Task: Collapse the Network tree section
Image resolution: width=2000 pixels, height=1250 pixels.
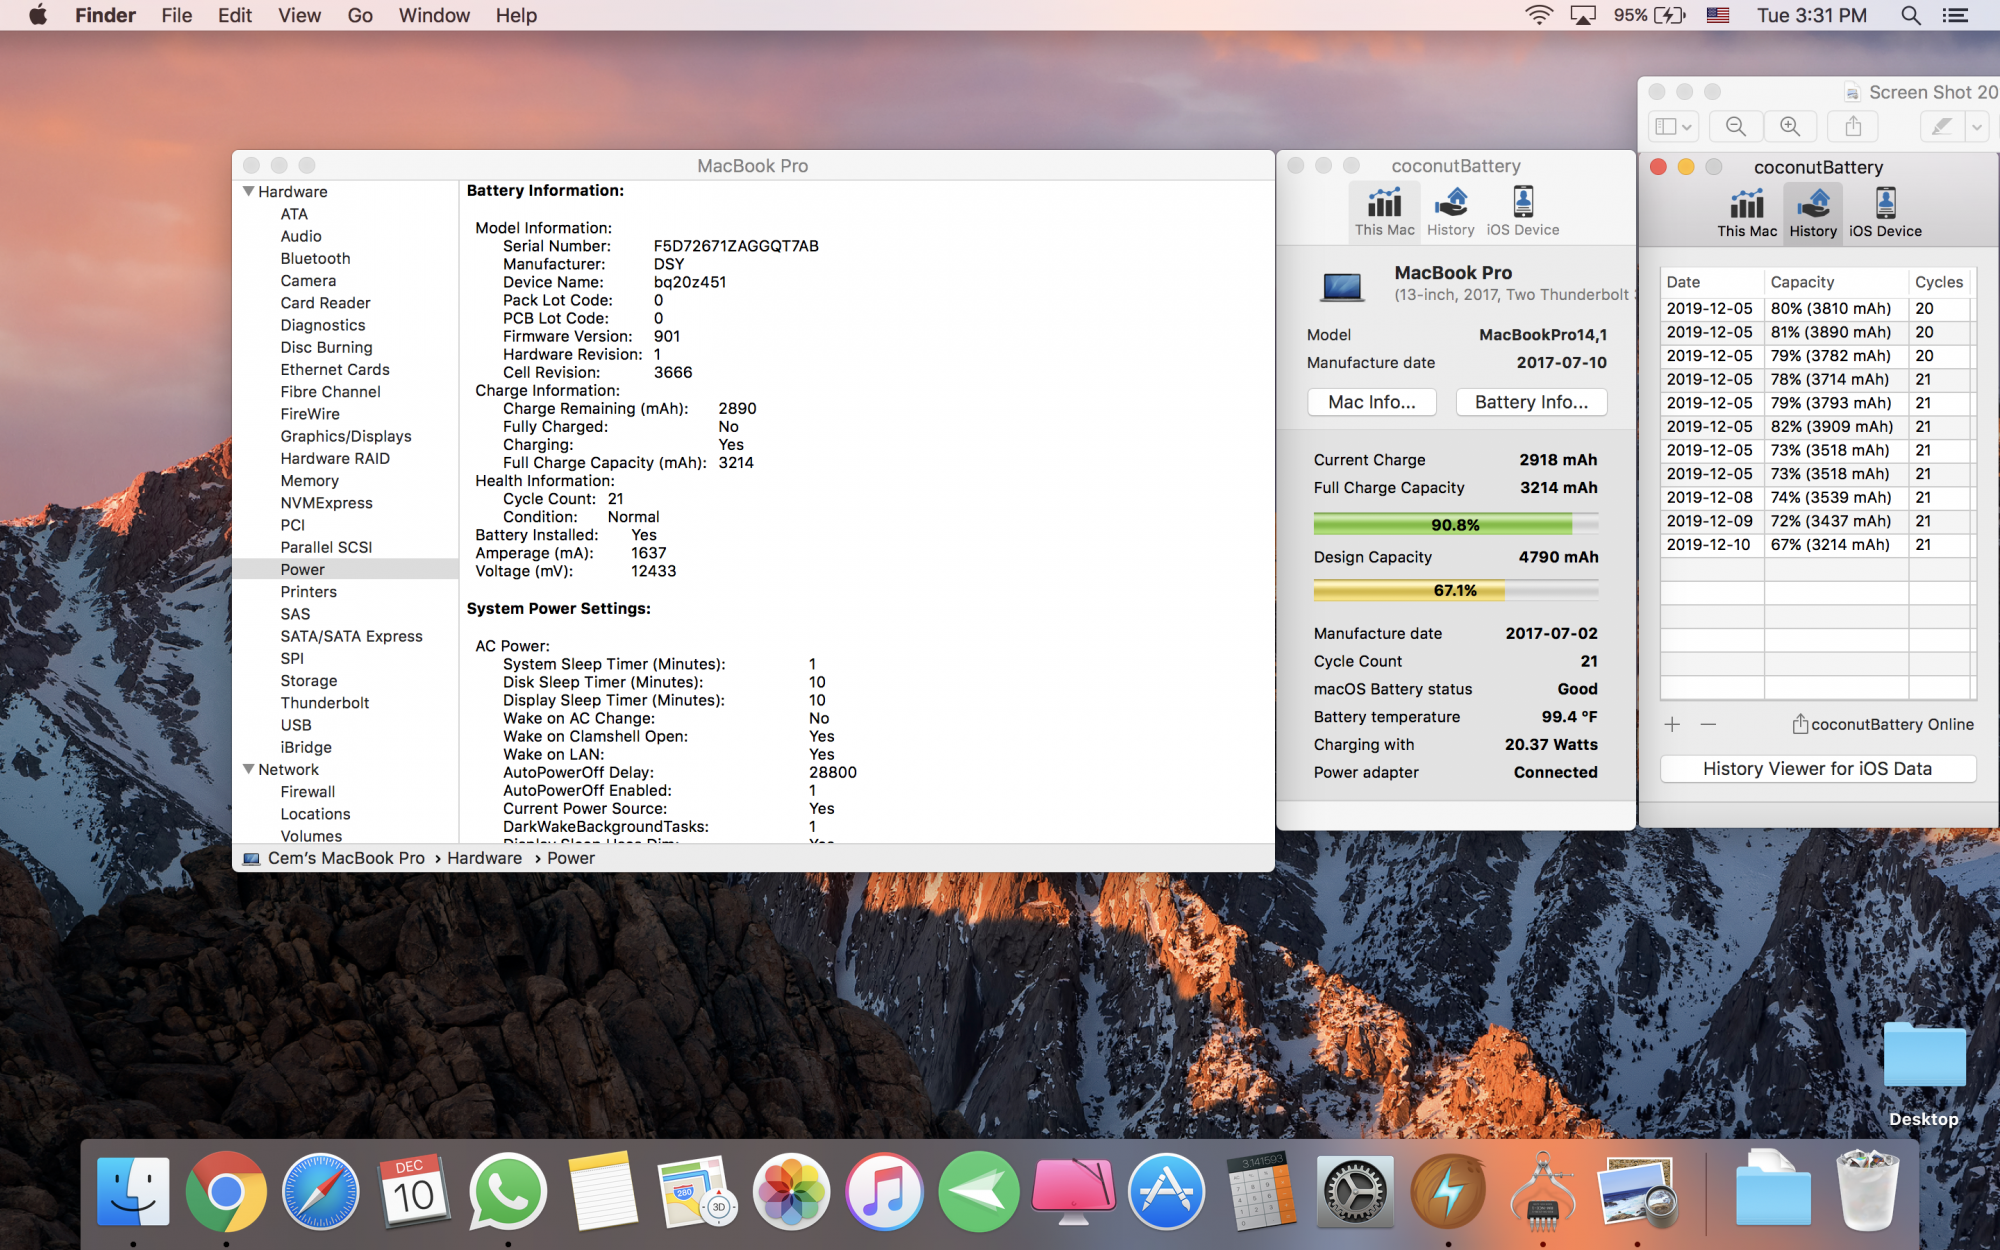Action: coord(248,769)
